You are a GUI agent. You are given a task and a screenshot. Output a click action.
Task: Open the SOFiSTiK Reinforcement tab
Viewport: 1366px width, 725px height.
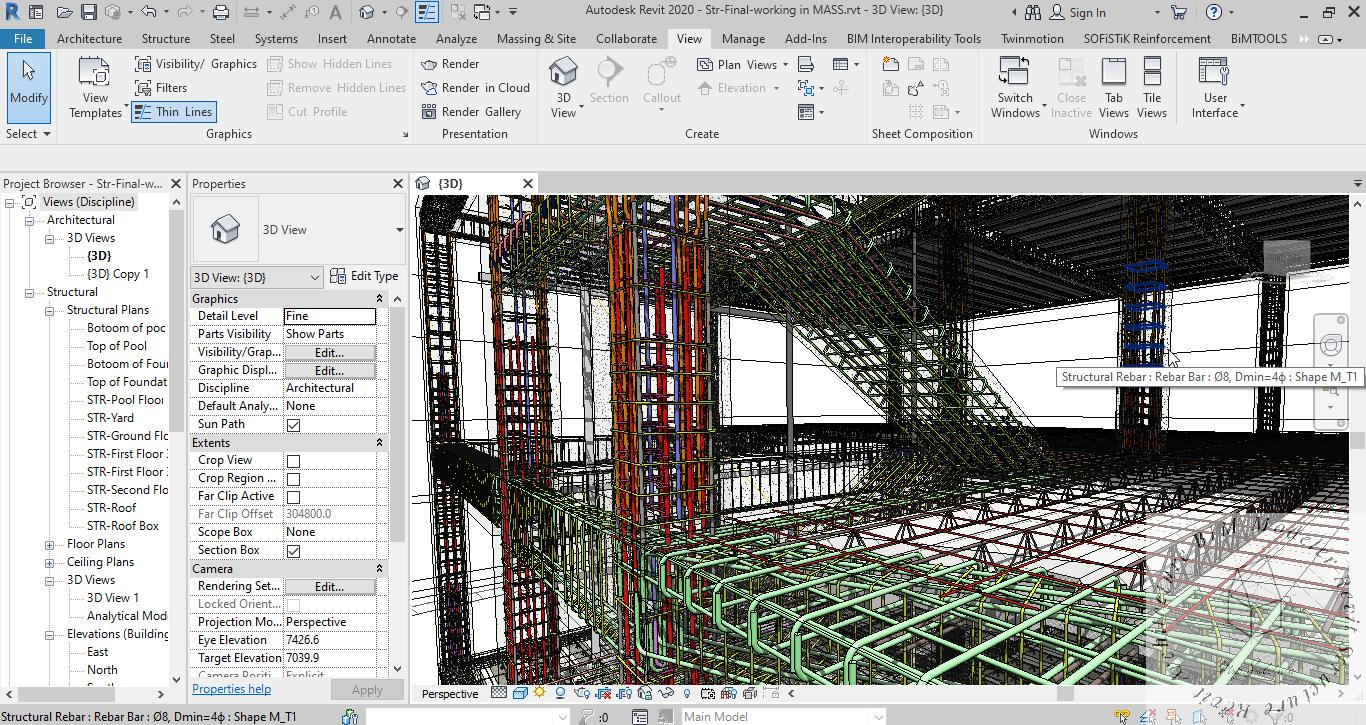click(x=1147, y=38)
